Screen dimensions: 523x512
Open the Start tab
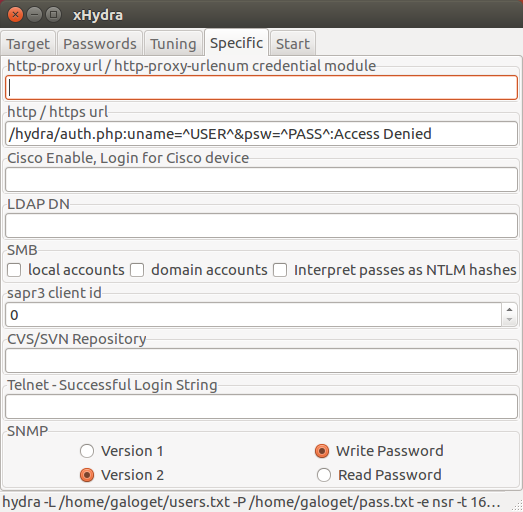pyautogui.click(x=293, y=43)
